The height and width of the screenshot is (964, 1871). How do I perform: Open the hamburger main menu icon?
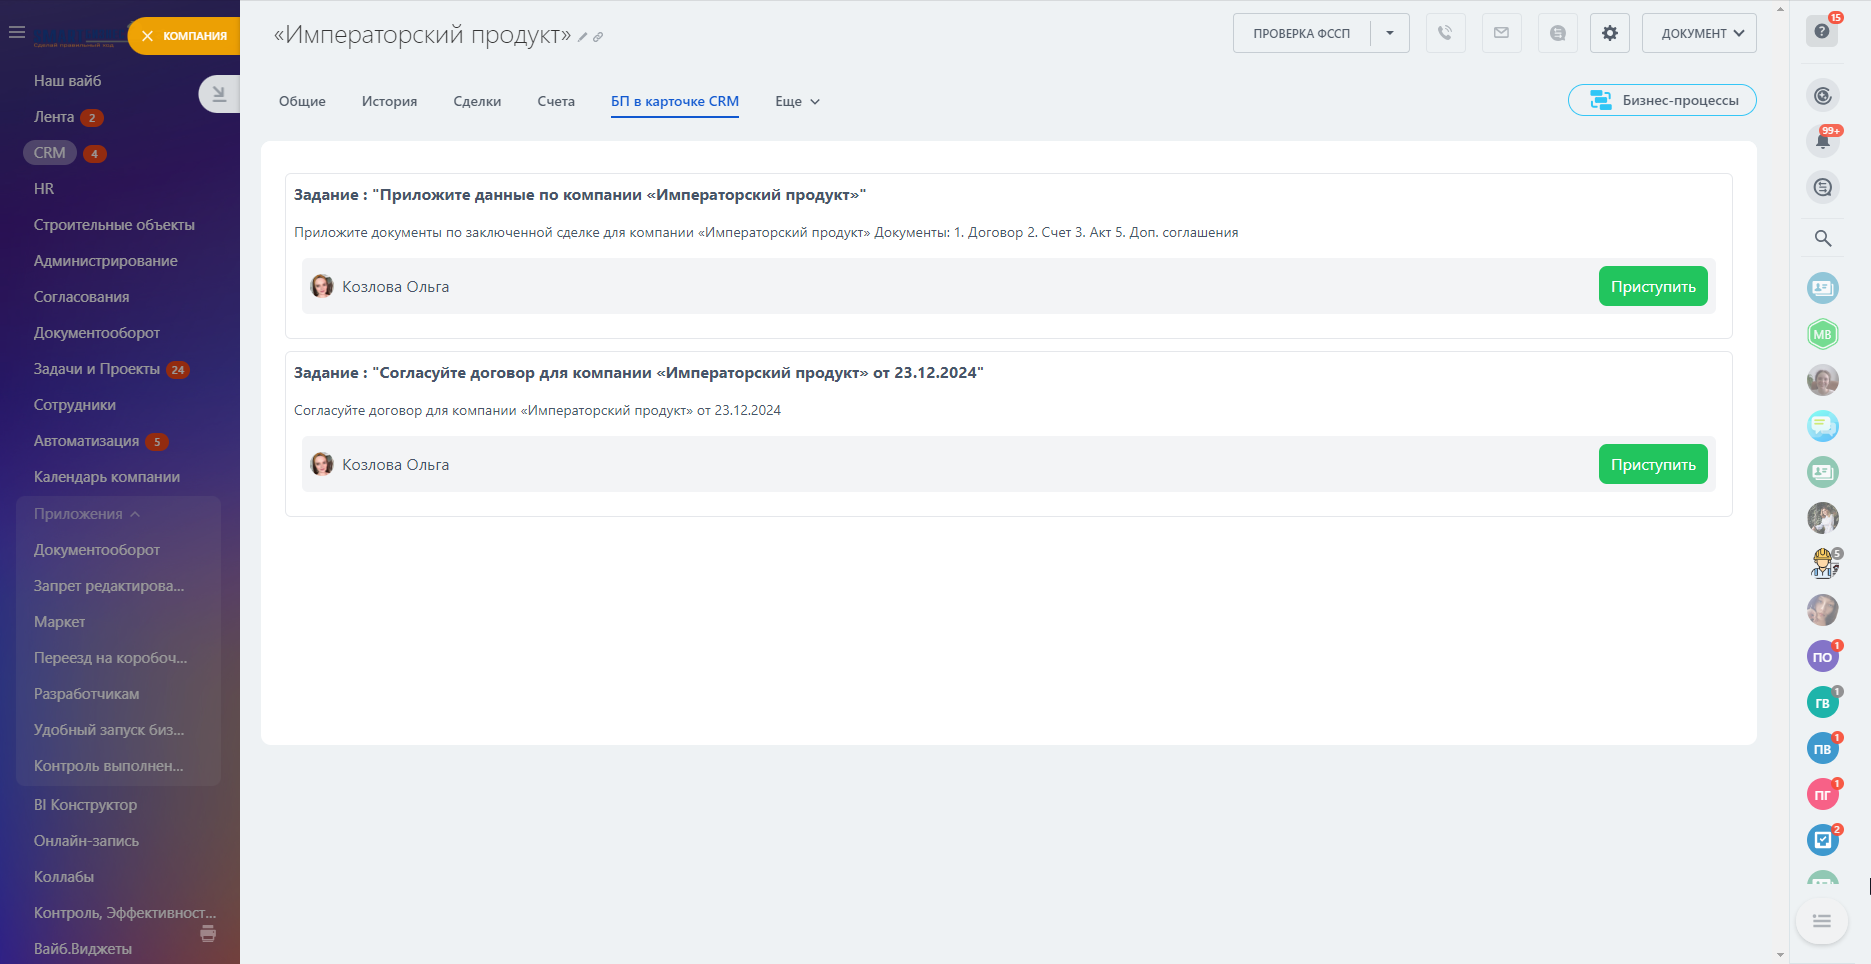pos(16,32)
